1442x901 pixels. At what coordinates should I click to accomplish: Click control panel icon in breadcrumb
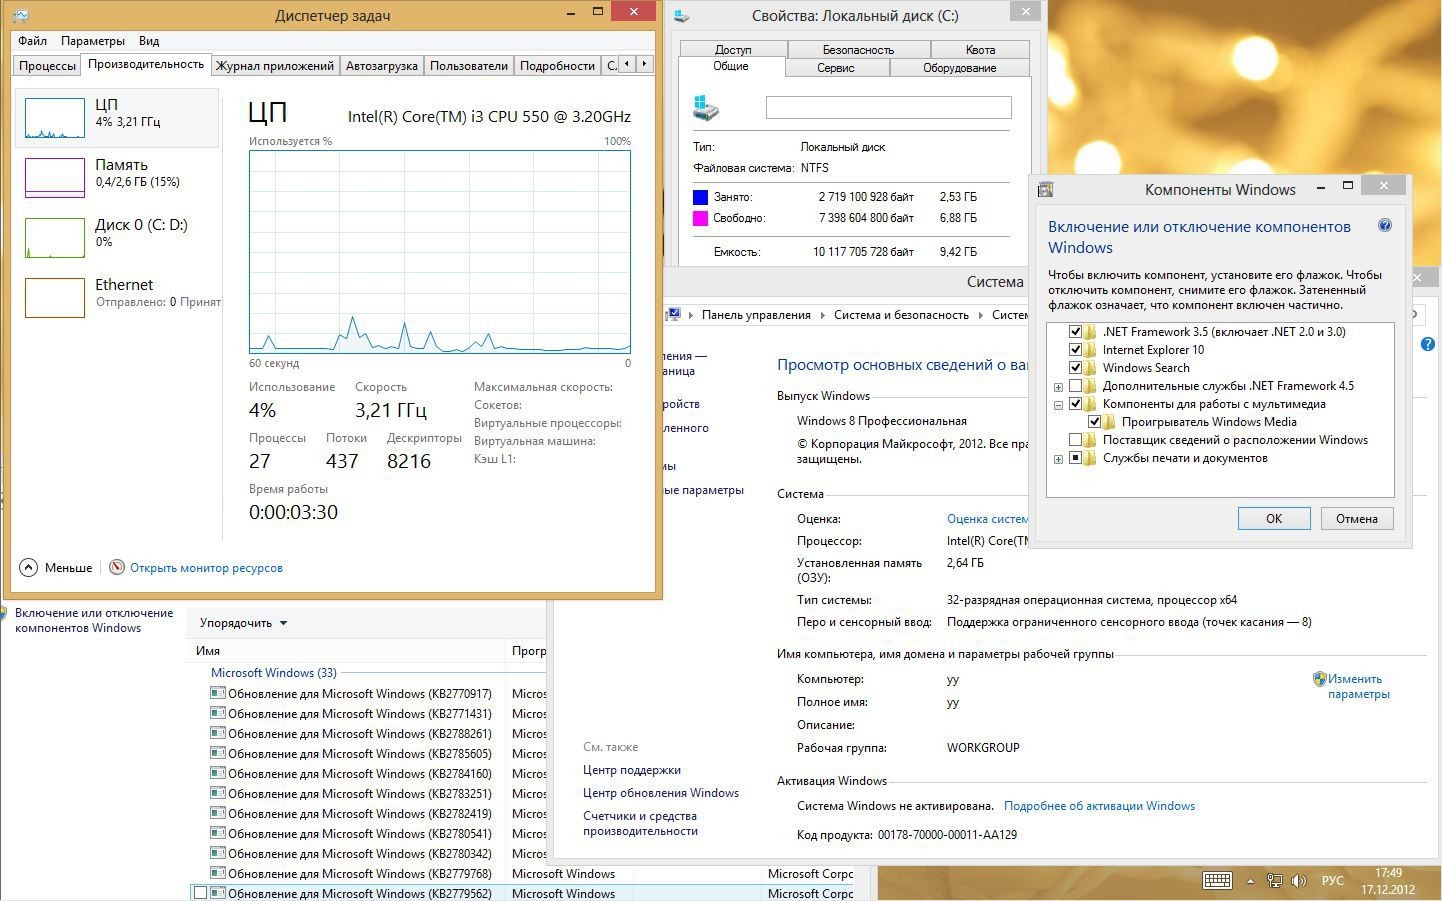click(x=674, y=314)
